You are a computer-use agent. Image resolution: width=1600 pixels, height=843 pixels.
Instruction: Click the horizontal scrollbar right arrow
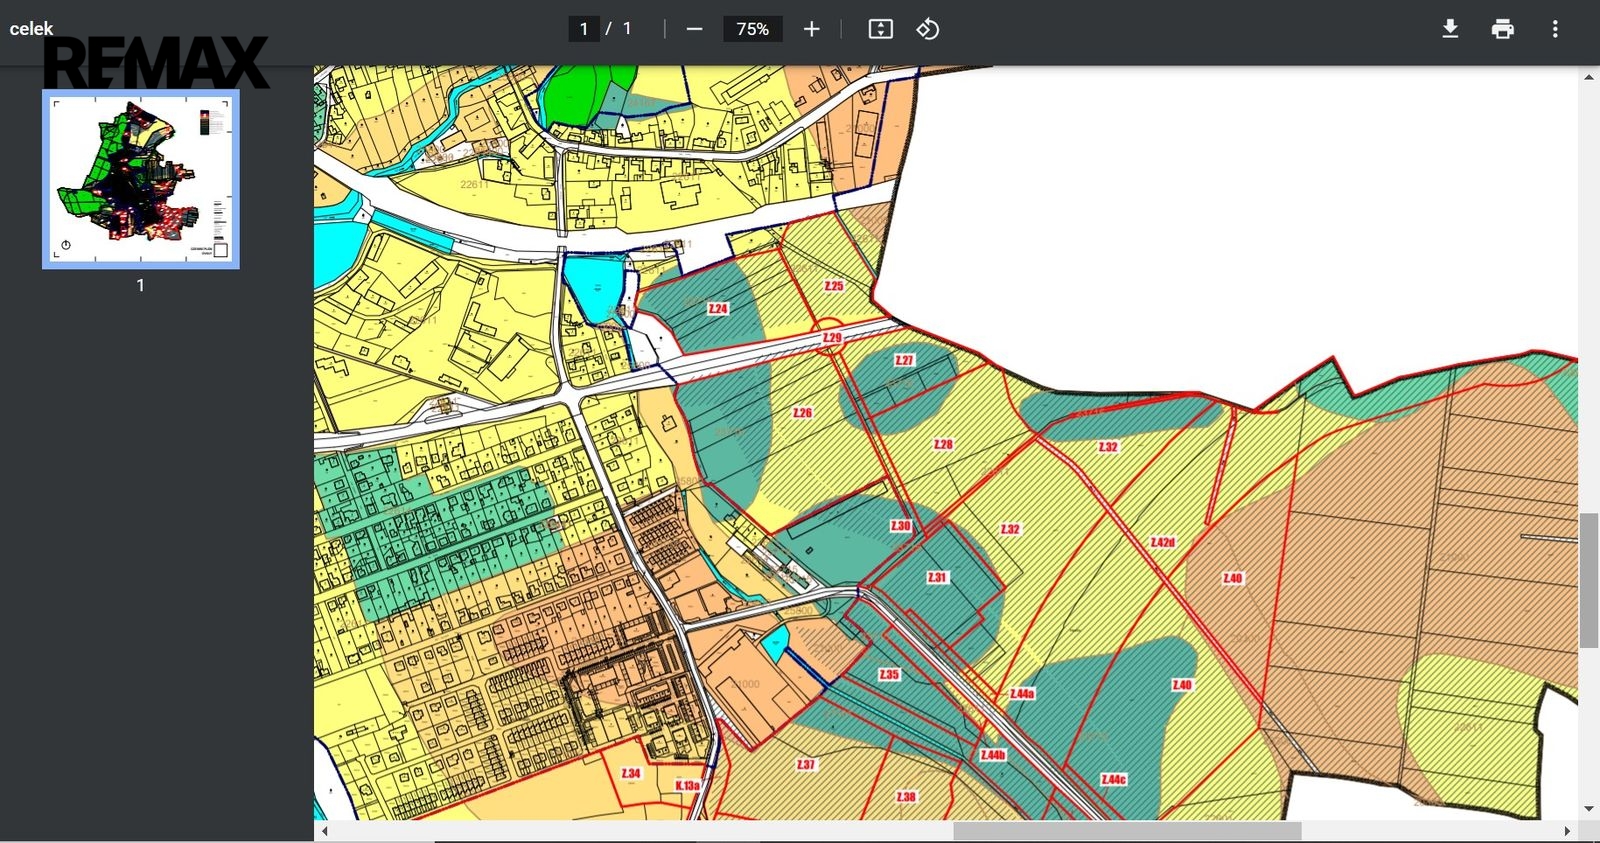[x=1567, y=831]
